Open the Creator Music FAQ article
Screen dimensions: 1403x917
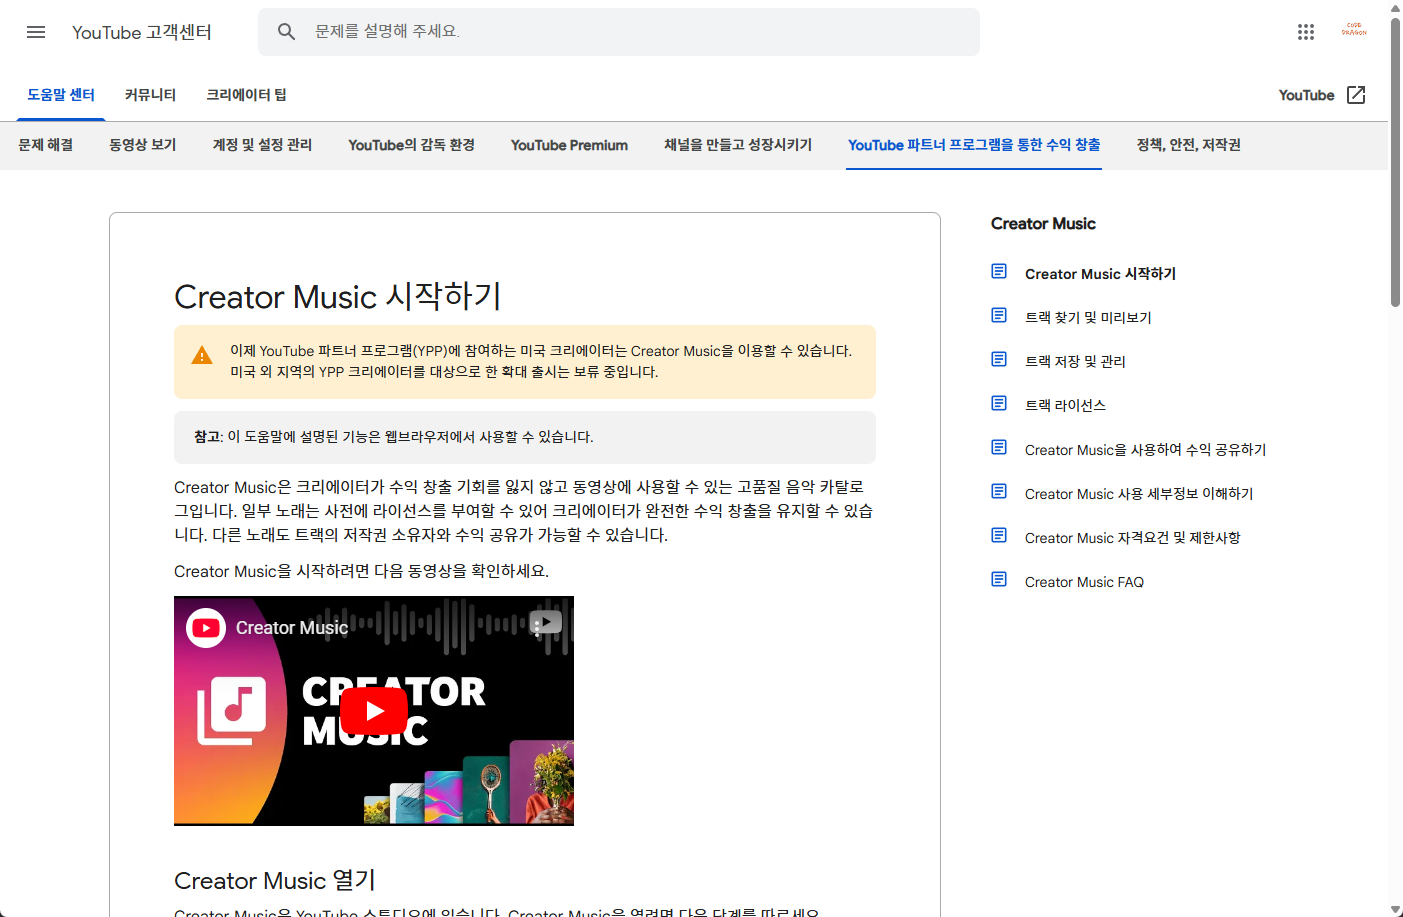1084,582
